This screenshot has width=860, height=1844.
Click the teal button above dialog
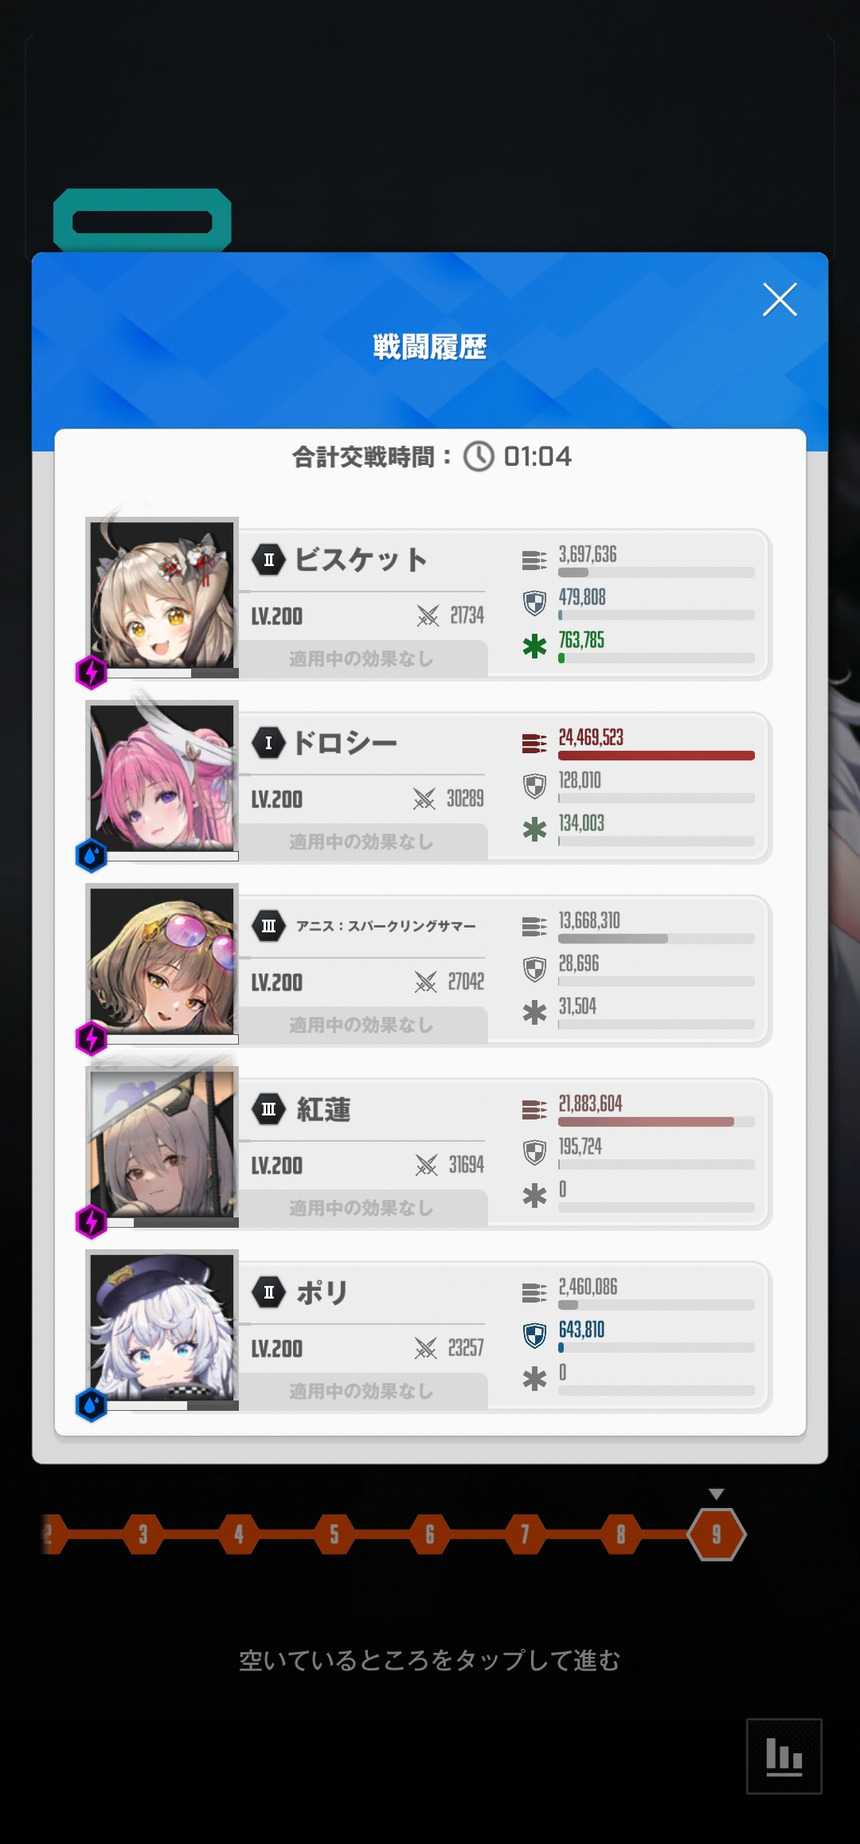pyautogui.click(x=142, y=221)
